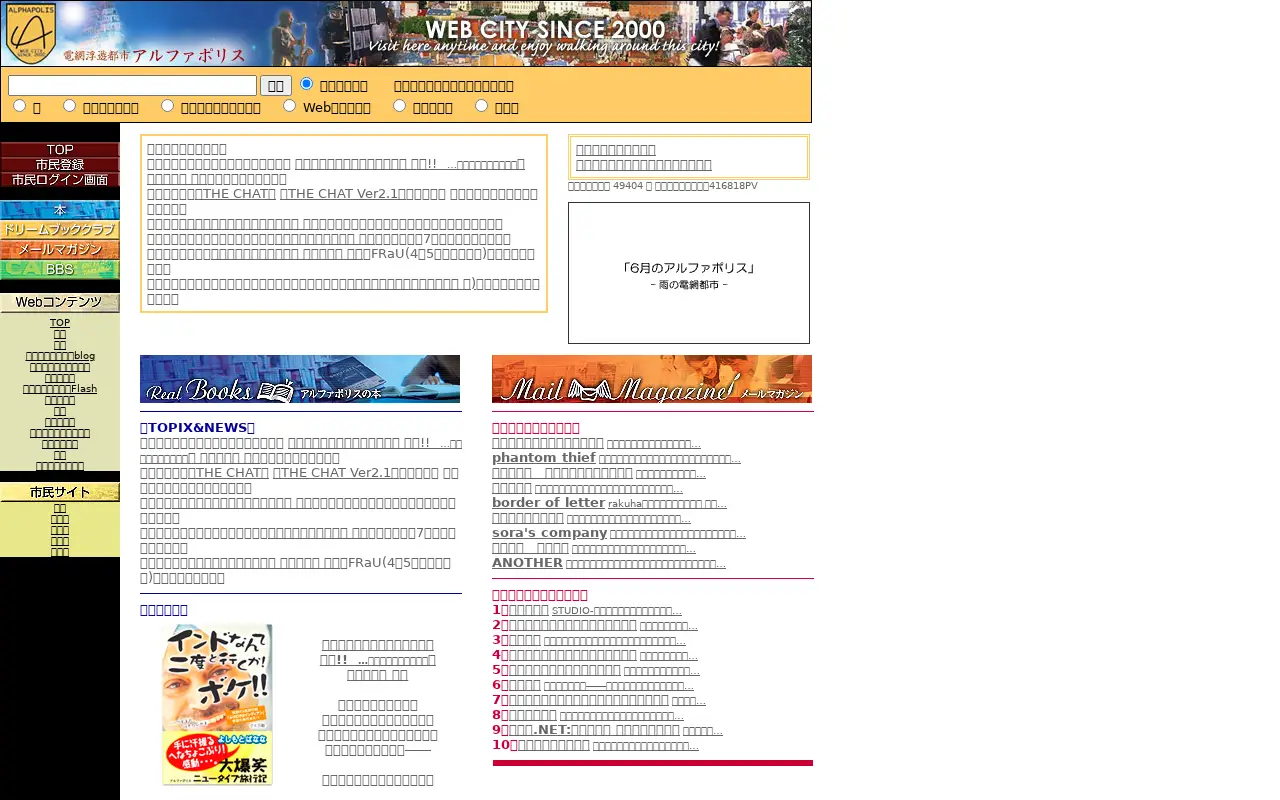The height and width of the screenshot is (800, 1280).
Task: Click the FRaU mention in TOPIX&NEWS section
Action: click(367, 563)
